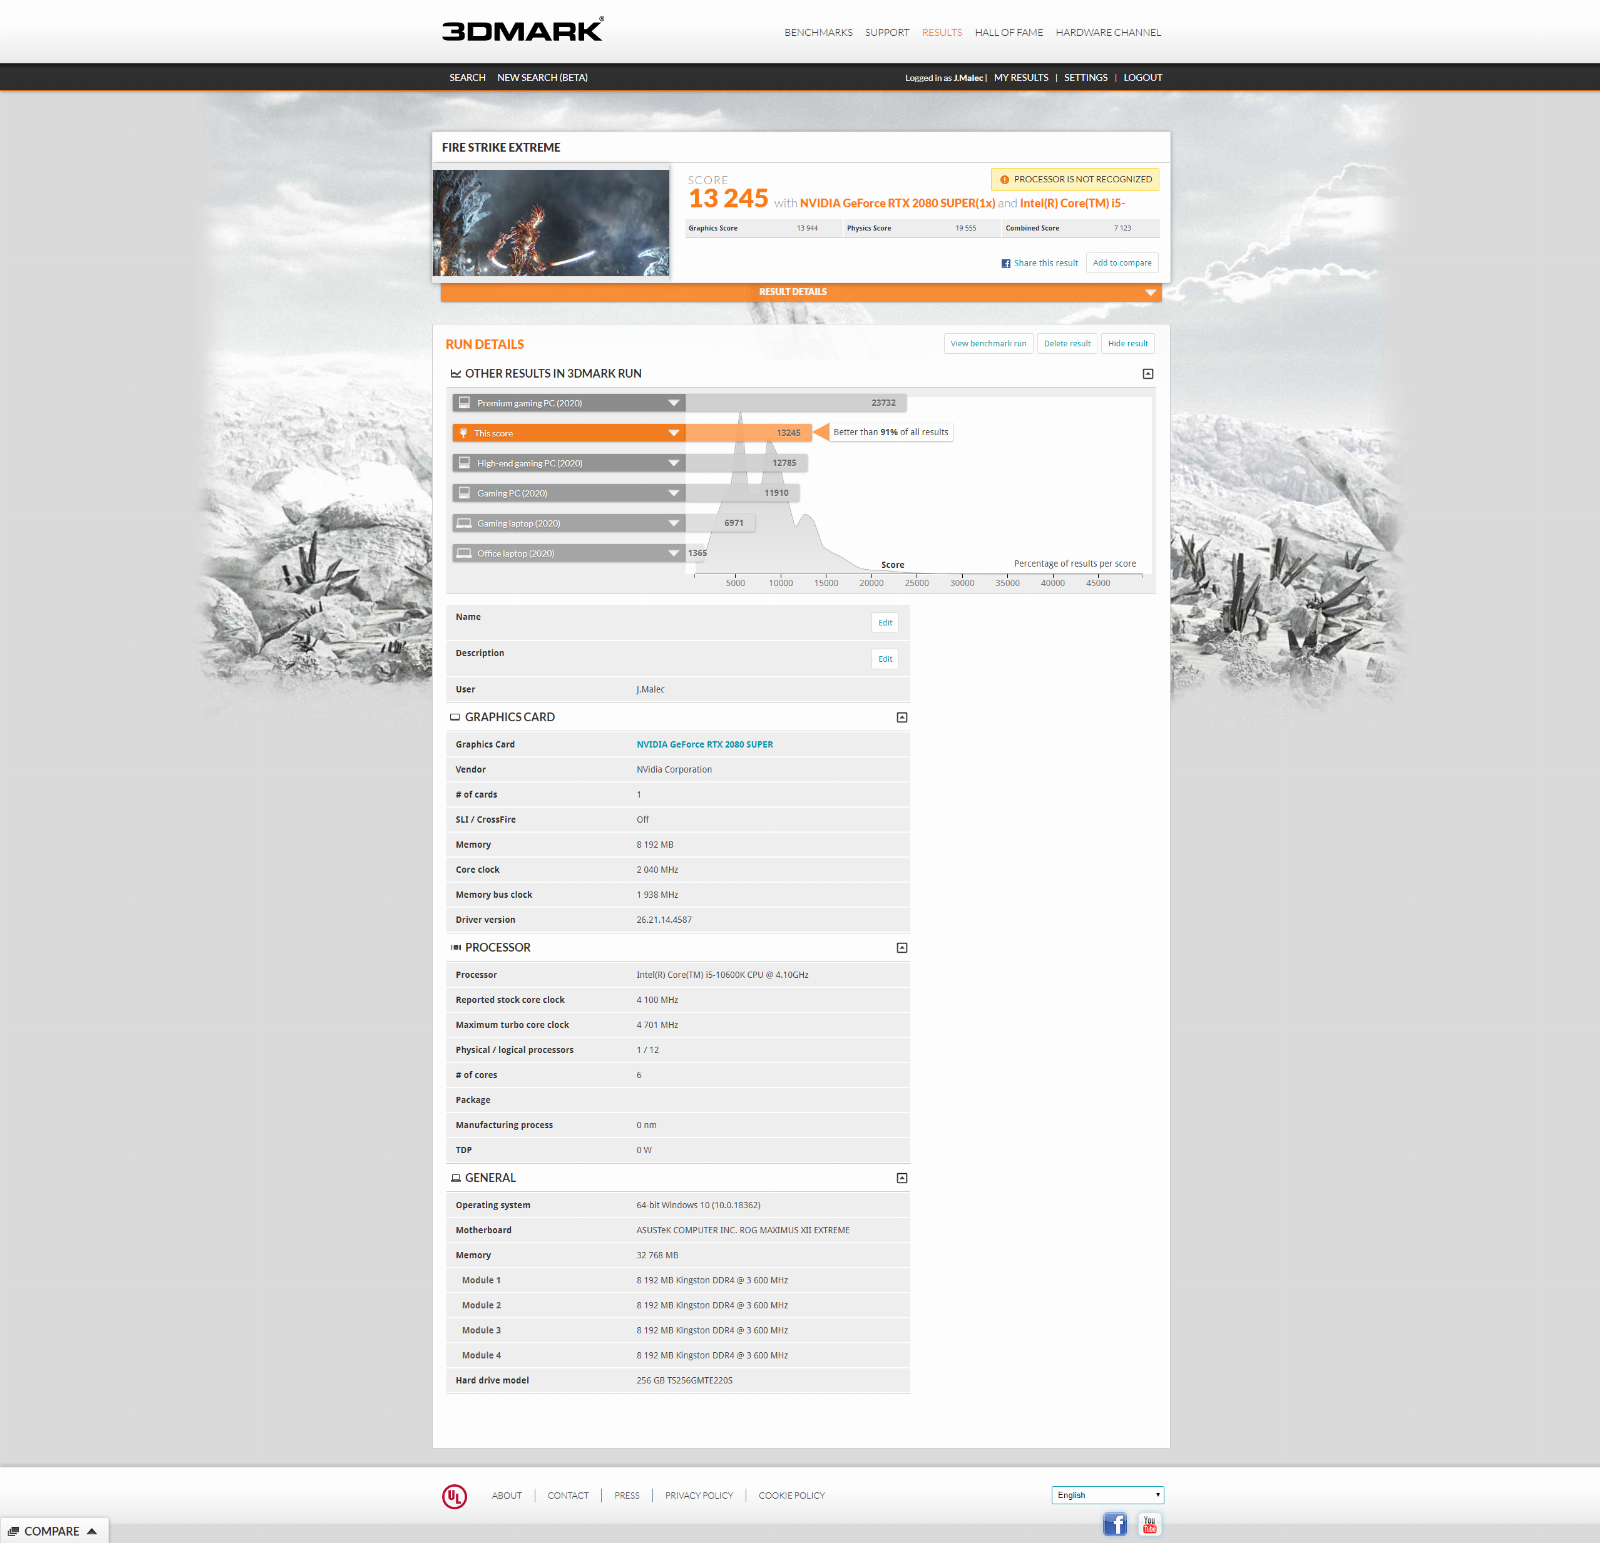Go to the Results menu item
1600x1543 pixels.
[942, 33]
